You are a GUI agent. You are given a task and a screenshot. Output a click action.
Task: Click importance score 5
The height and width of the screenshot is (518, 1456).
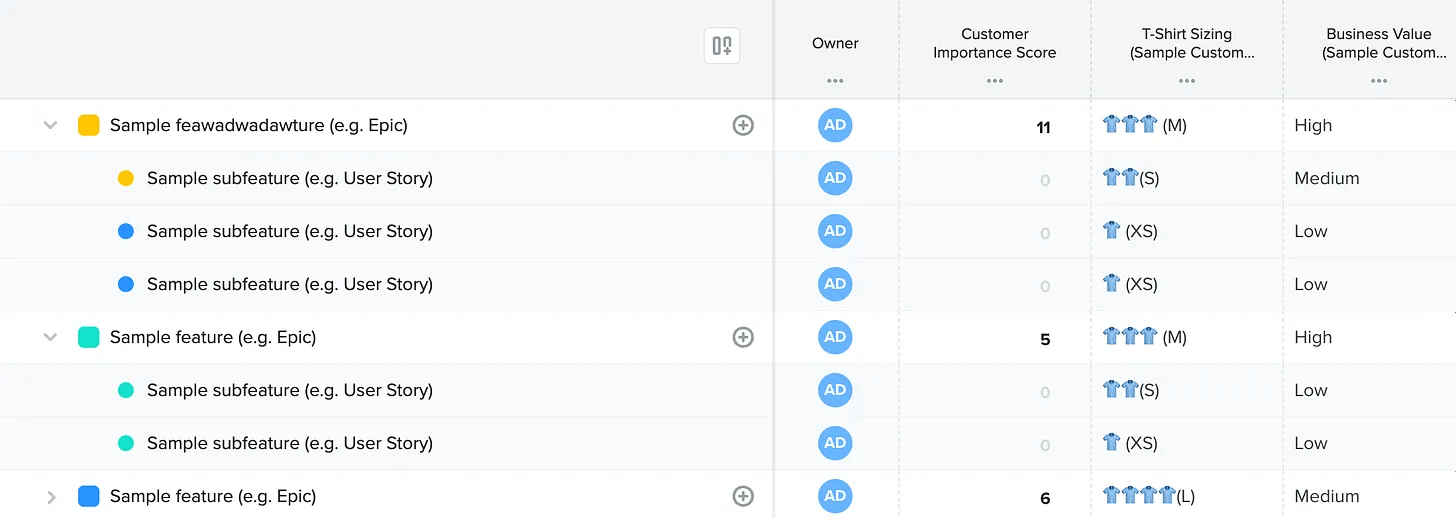1045,339
